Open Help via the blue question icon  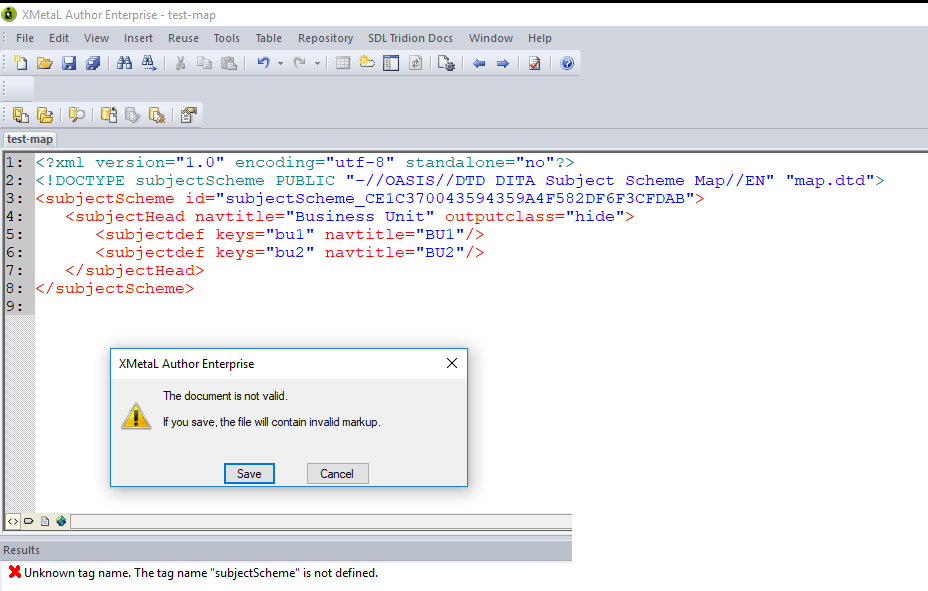coord(567,63)
